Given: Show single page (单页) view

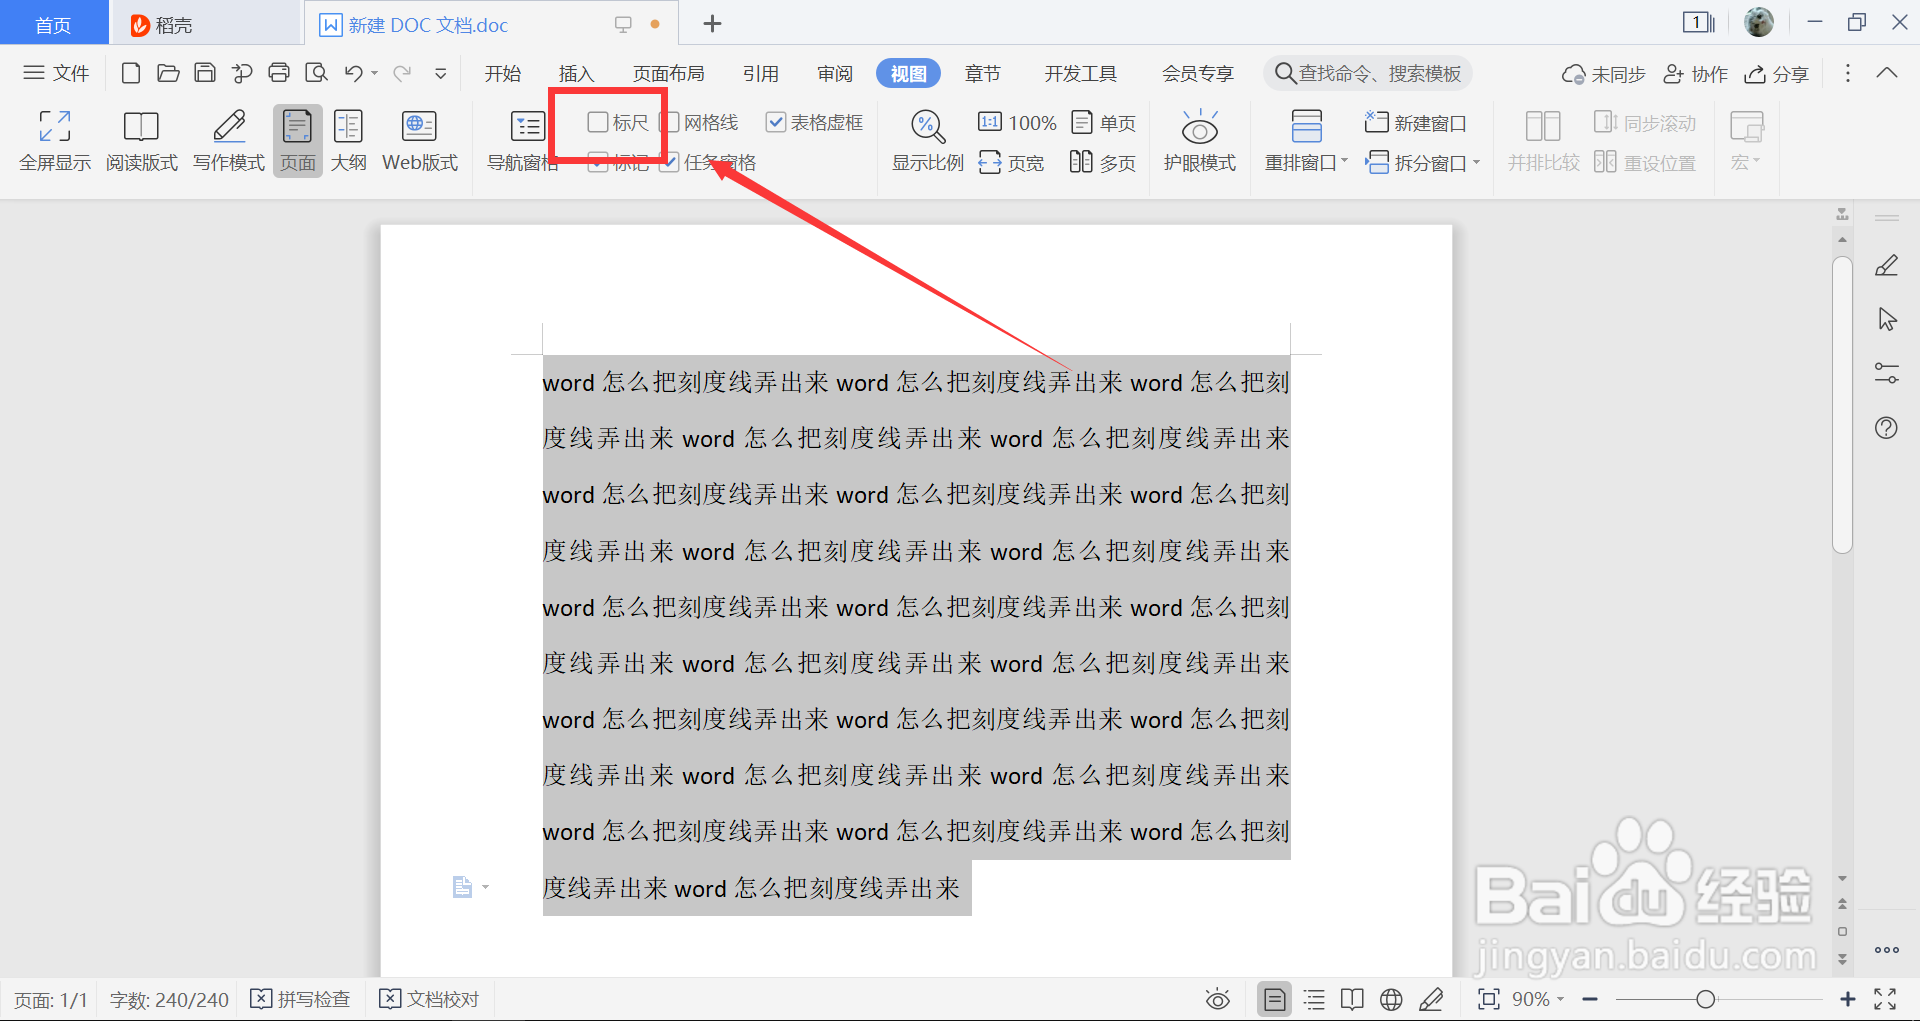Looking at the screenshot, I should (x=1104, y=122).
